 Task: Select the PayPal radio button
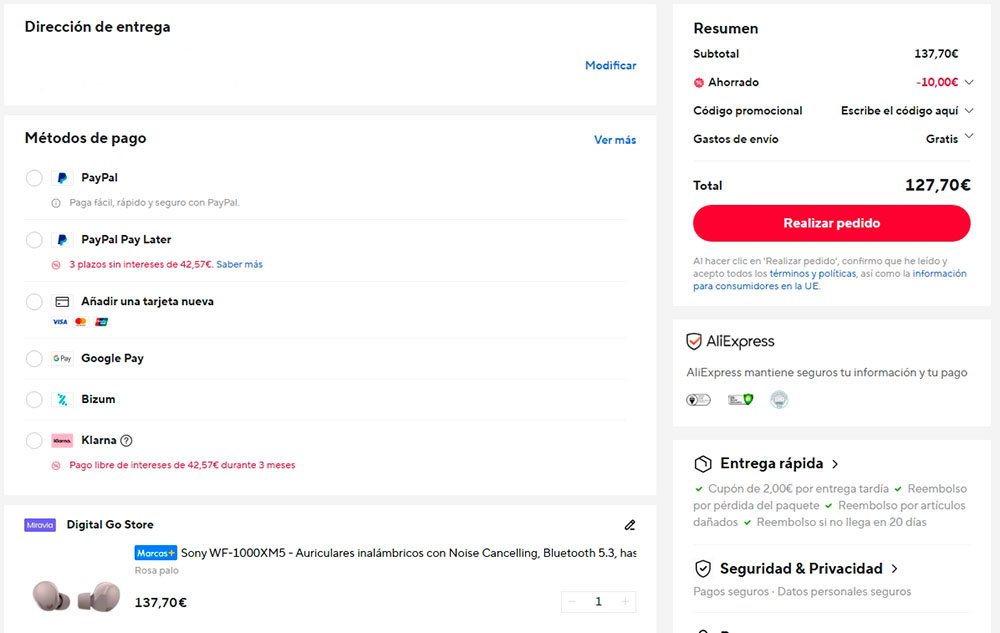[x=34, y=178]
